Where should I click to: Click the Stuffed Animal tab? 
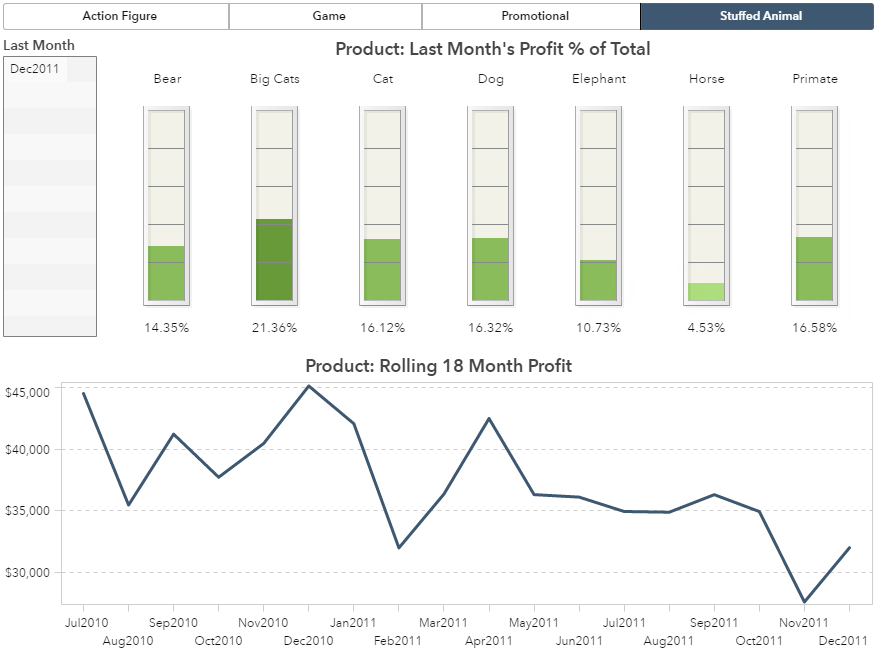coord(760,16)
